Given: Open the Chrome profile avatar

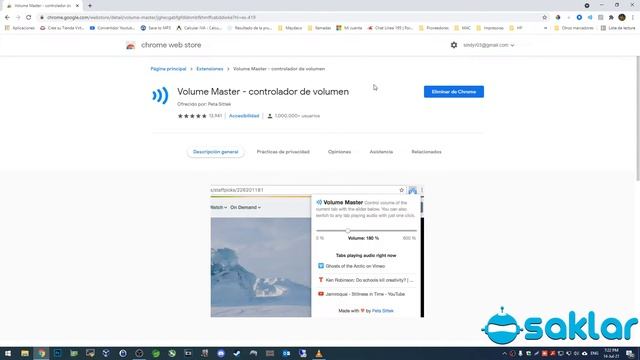Looking at the screenshot, I should (x=622, y=17).
